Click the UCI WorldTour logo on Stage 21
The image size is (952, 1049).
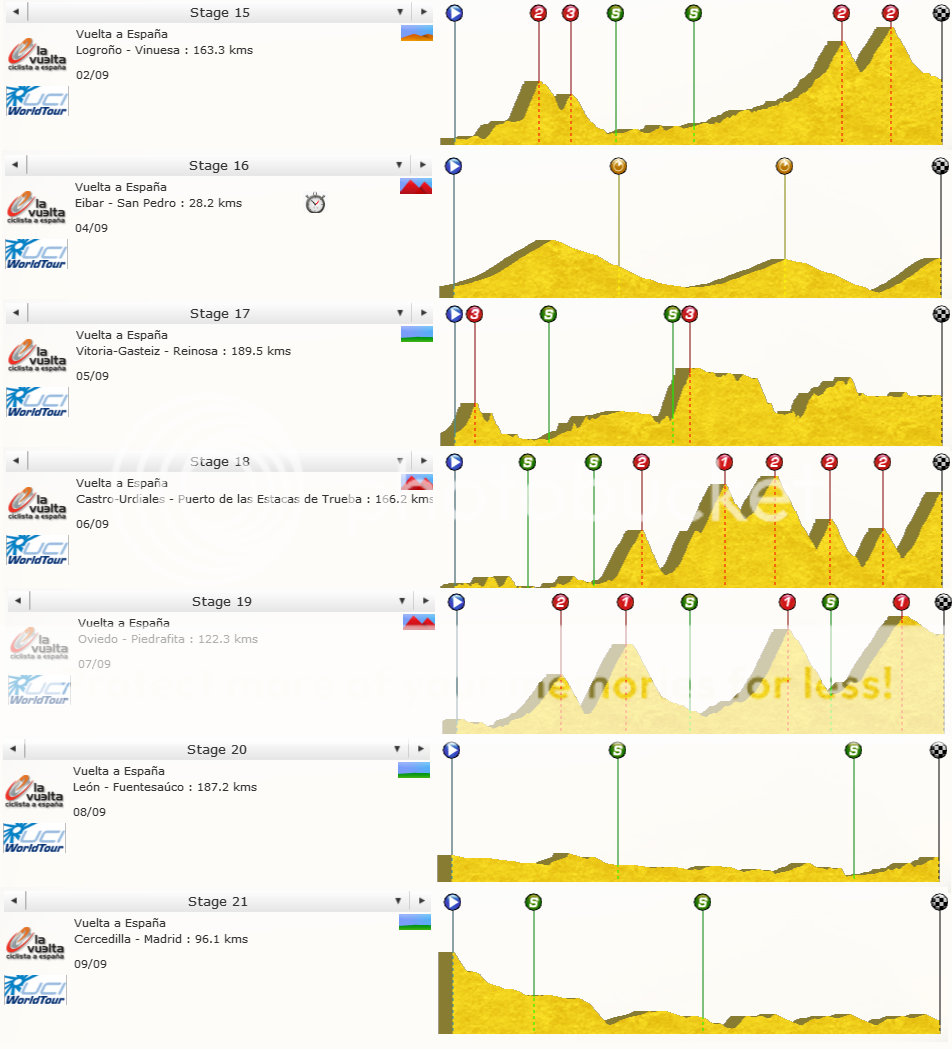[x=36, y=989]
